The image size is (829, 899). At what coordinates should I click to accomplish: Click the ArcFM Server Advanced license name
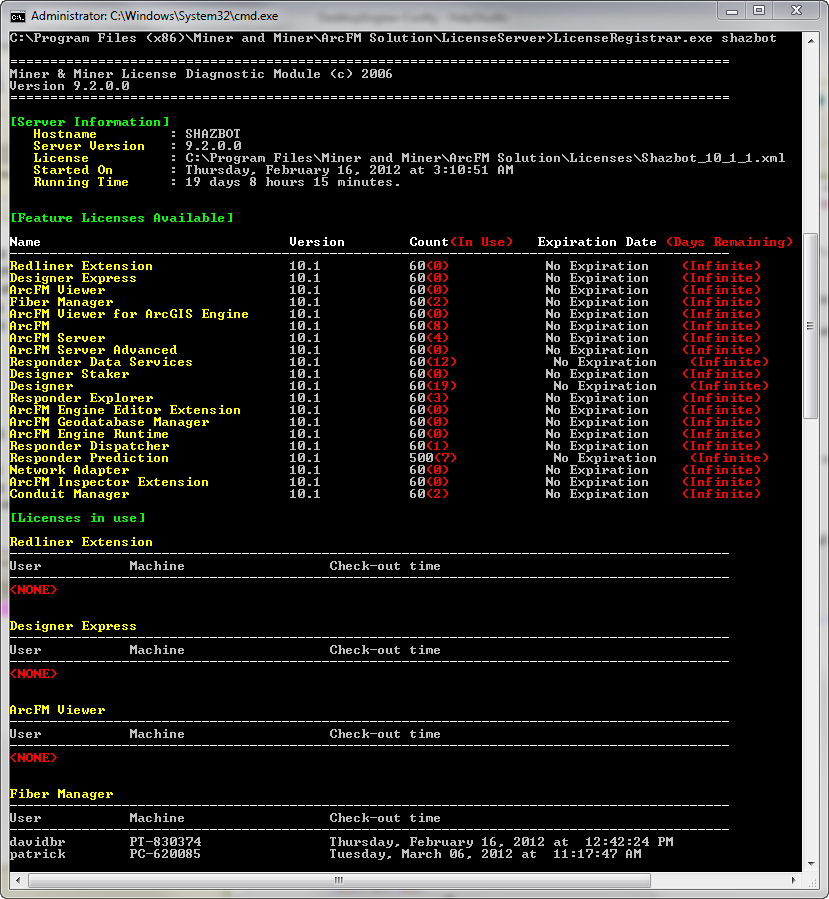pos(93,350)
